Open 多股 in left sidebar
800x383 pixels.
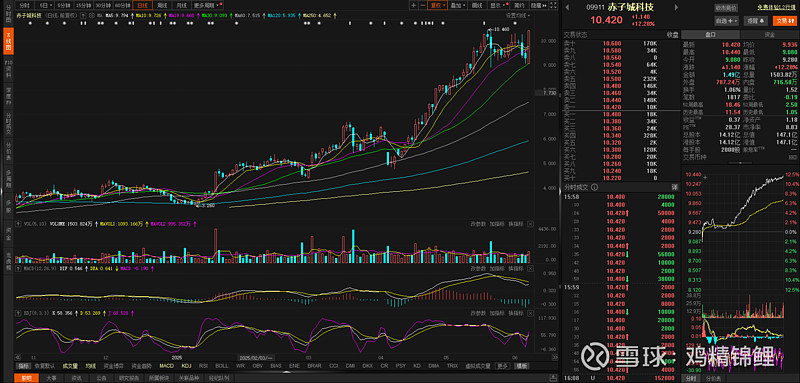pos(8,206)
